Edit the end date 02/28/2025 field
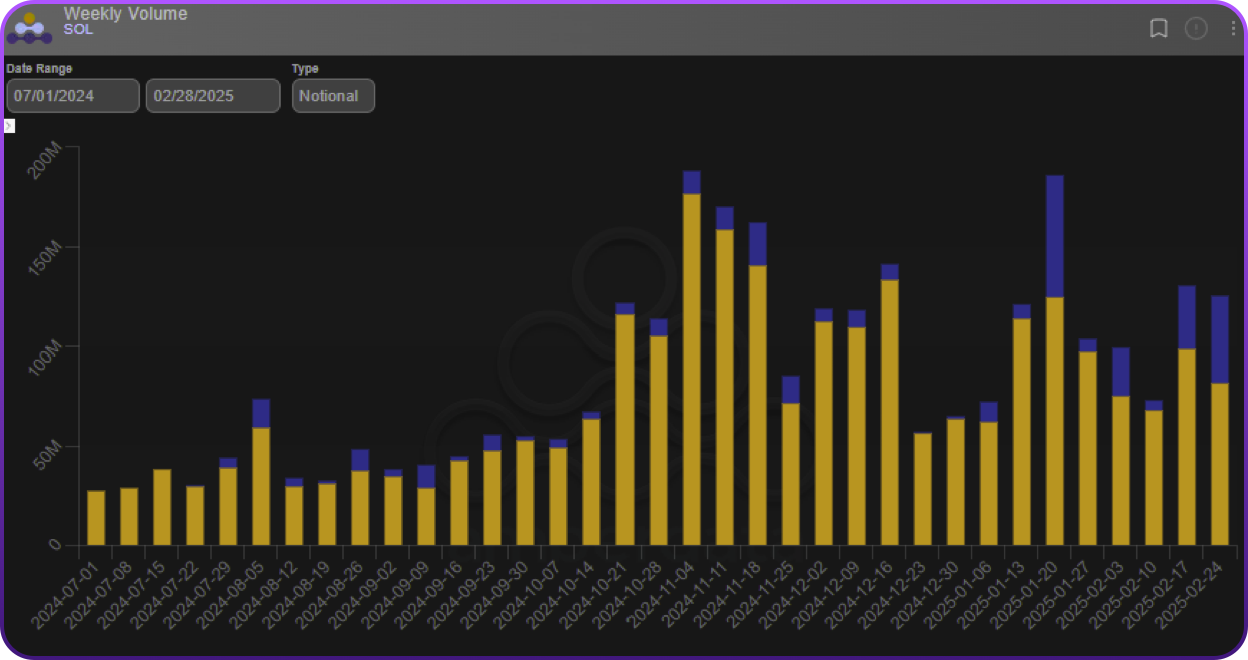Viewport: 1248px width, 660px height. [213, 96]
